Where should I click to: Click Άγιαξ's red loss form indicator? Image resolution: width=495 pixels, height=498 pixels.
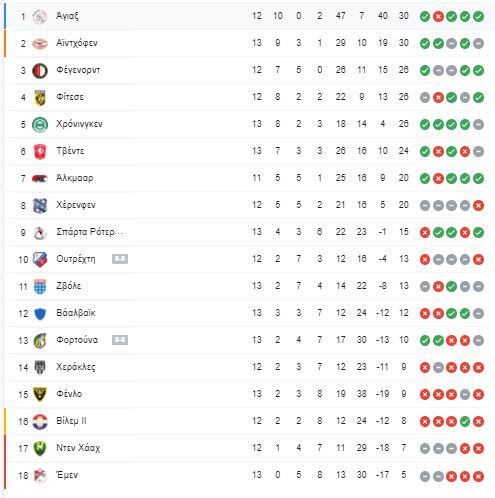(x=438, y=16)
